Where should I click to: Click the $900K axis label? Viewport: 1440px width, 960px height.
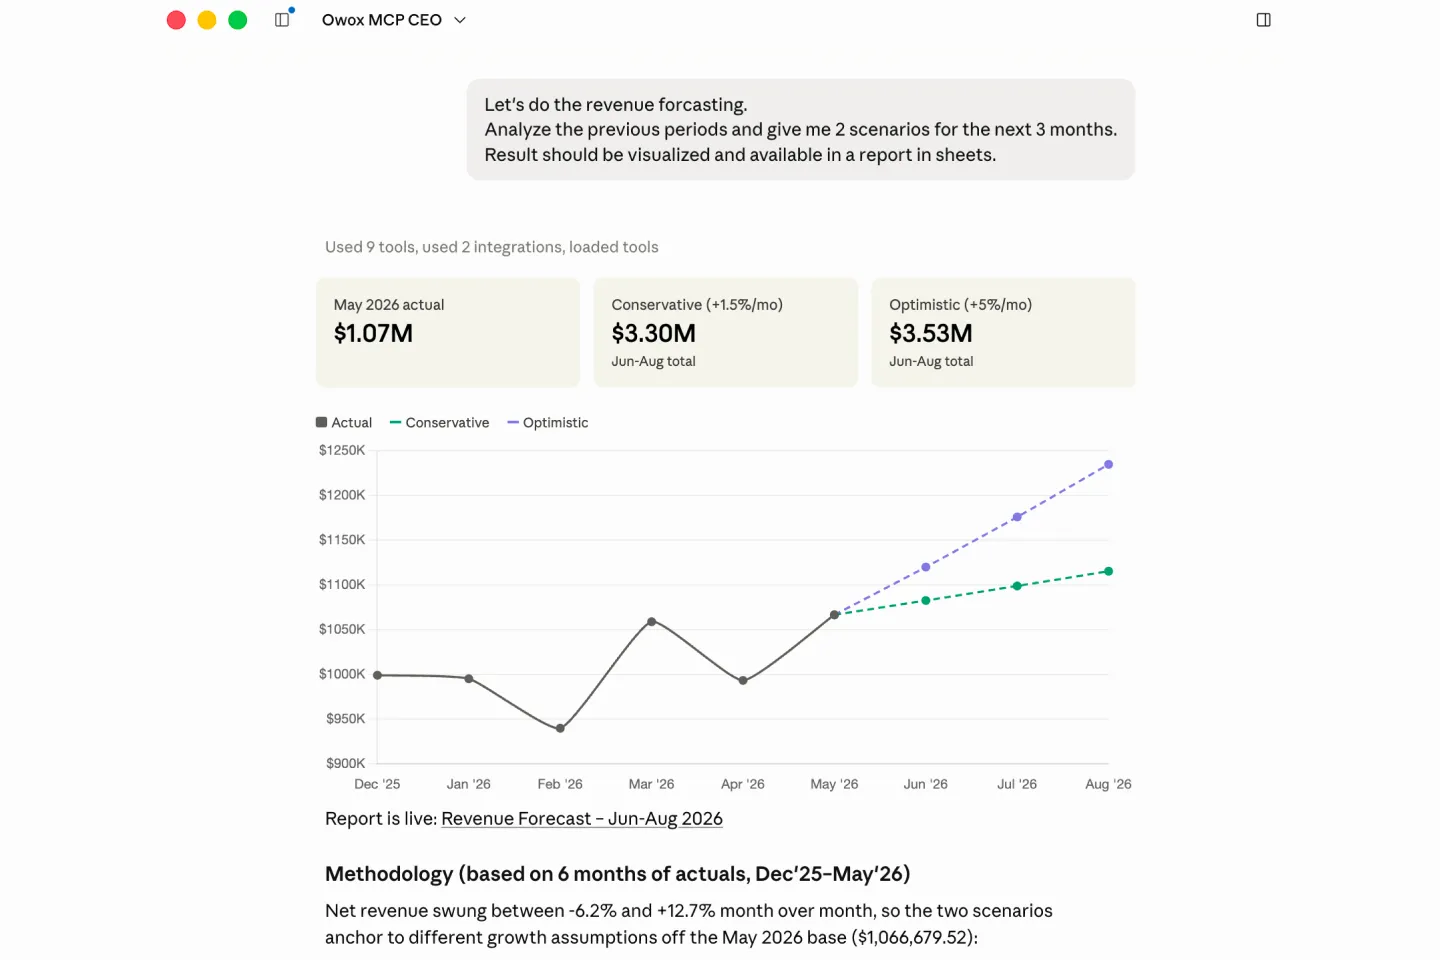[x=346, y=764]
